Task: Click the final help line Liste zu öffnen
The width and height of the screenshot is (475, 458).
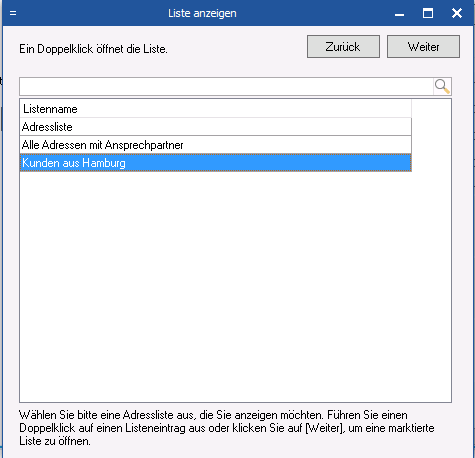Action: tap(55, 441)
